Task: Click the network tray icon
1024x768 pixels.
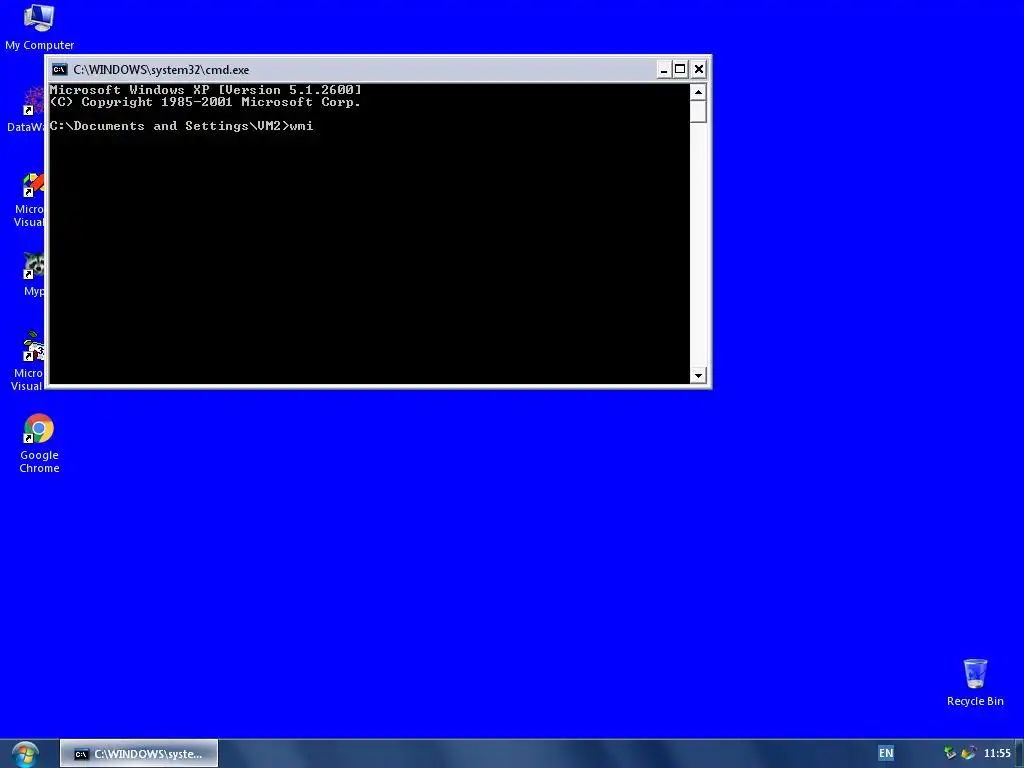Action: 950,753
